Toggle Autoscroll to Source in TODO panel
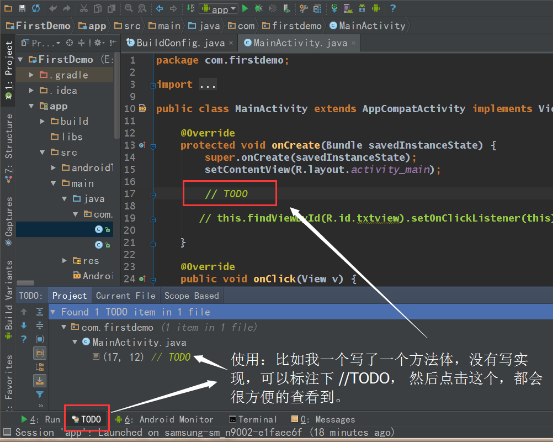This screenshot has width=553, height=442. [40, 381]
